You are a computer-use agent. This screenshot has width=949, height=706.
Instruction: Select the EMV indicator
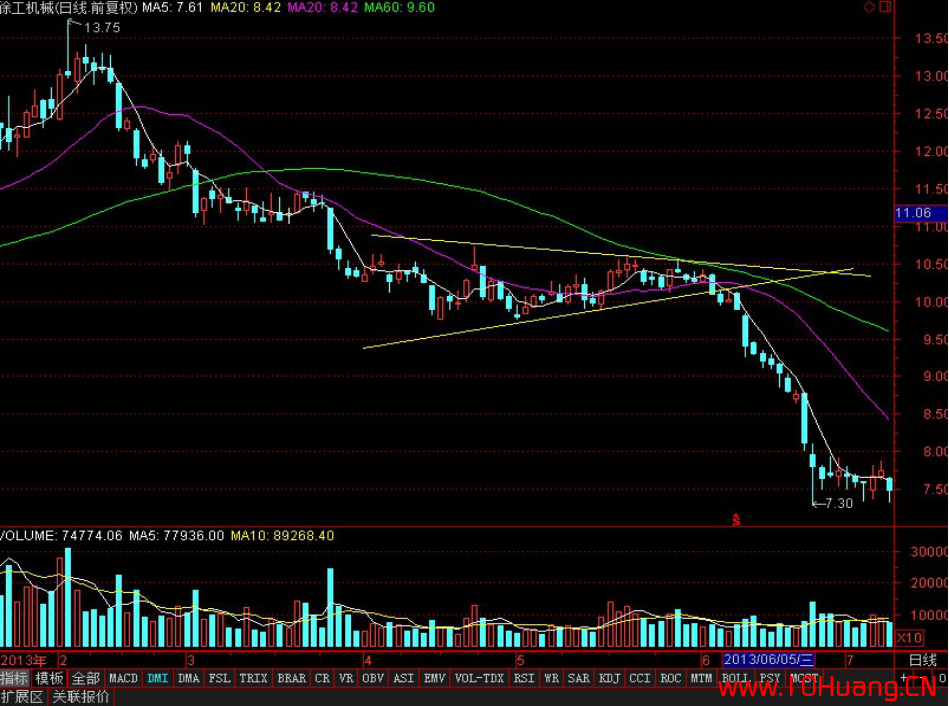[435, 678]
